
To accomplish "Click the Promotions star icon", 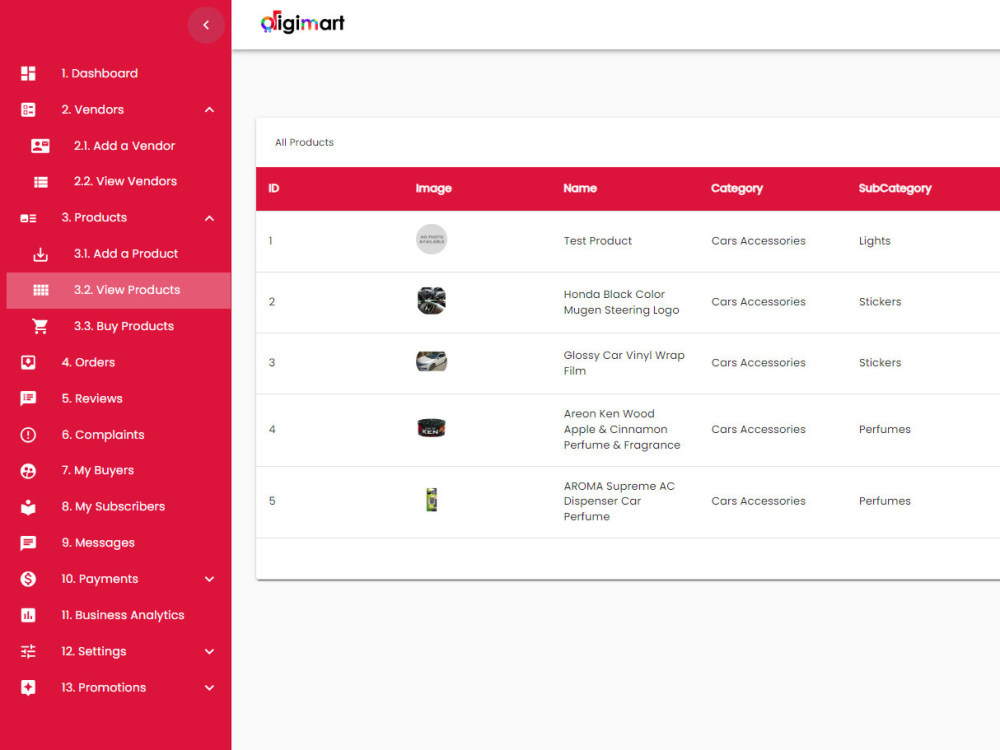I will [28, 688].
